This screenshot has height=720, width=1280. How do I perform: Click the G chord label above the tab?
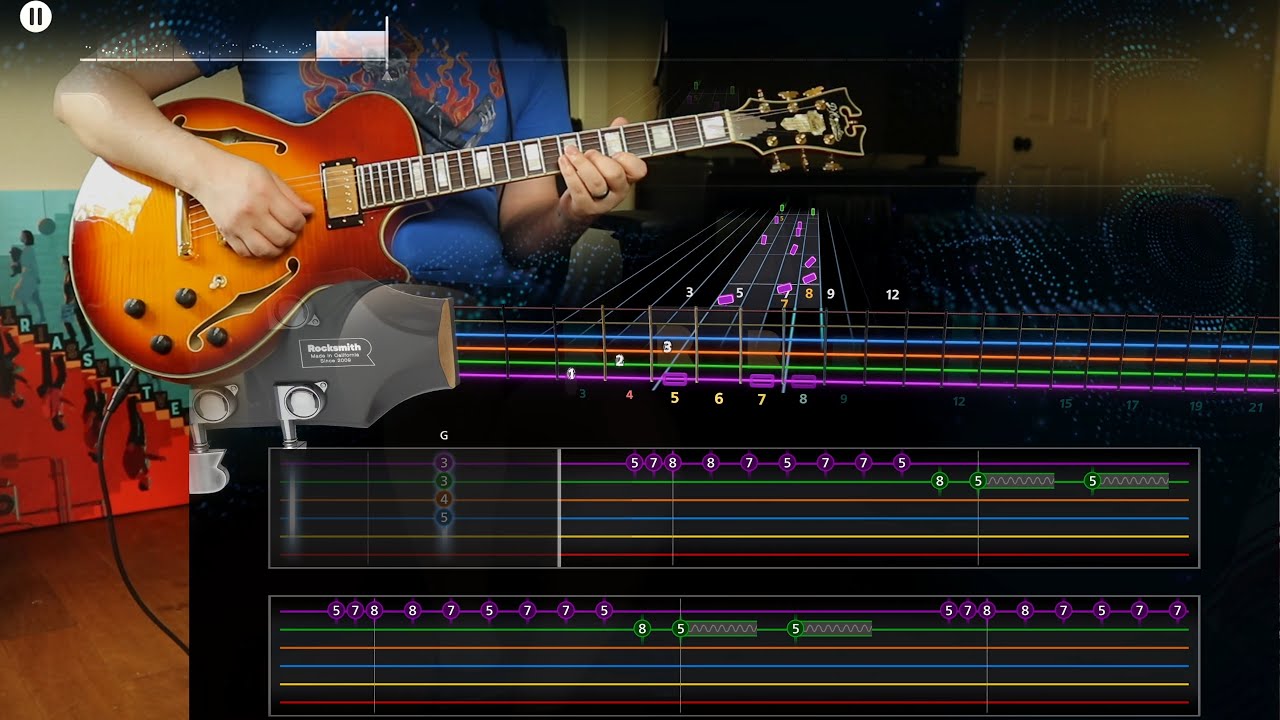pyautogui.click(x=444, y=436)
